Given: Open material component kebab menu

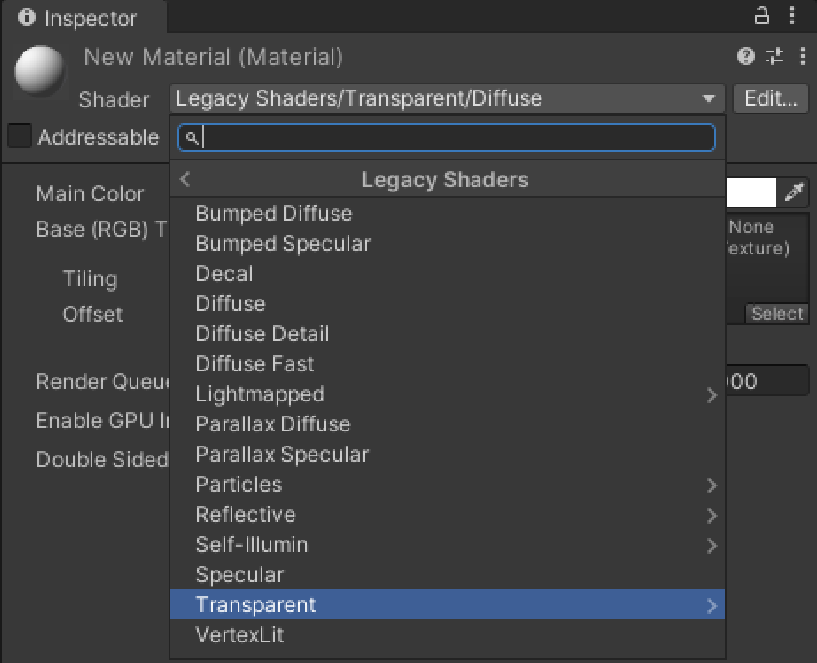Looking at the screenshot, I should (802, 56).
